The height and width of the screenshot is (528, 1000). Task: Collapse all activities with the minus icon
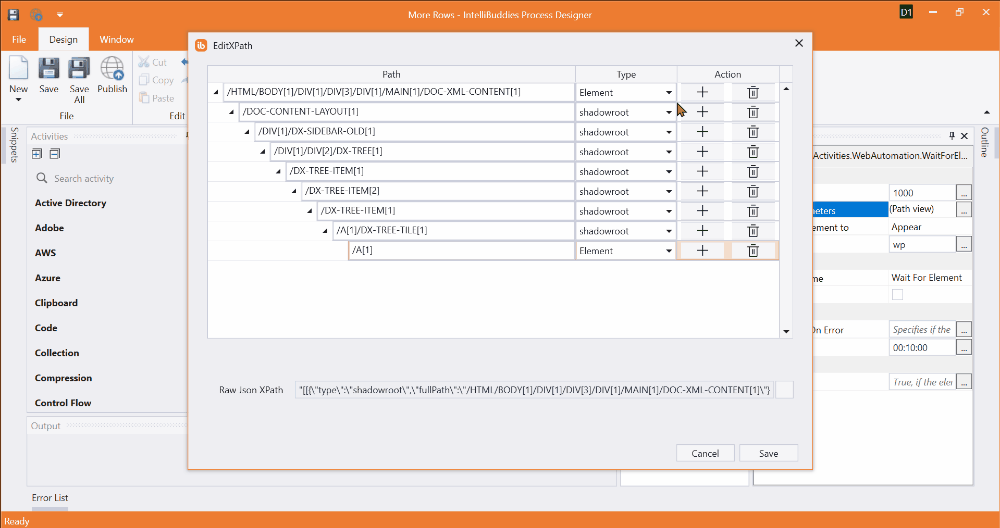pyautogui.click(x=54, y=154)
